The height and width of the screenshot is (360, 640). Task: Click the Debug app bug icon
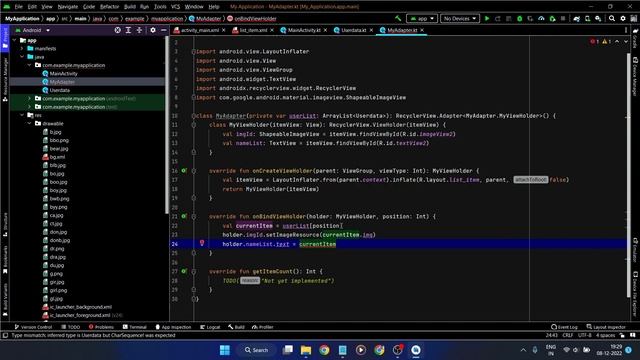(x=520, y=18)
